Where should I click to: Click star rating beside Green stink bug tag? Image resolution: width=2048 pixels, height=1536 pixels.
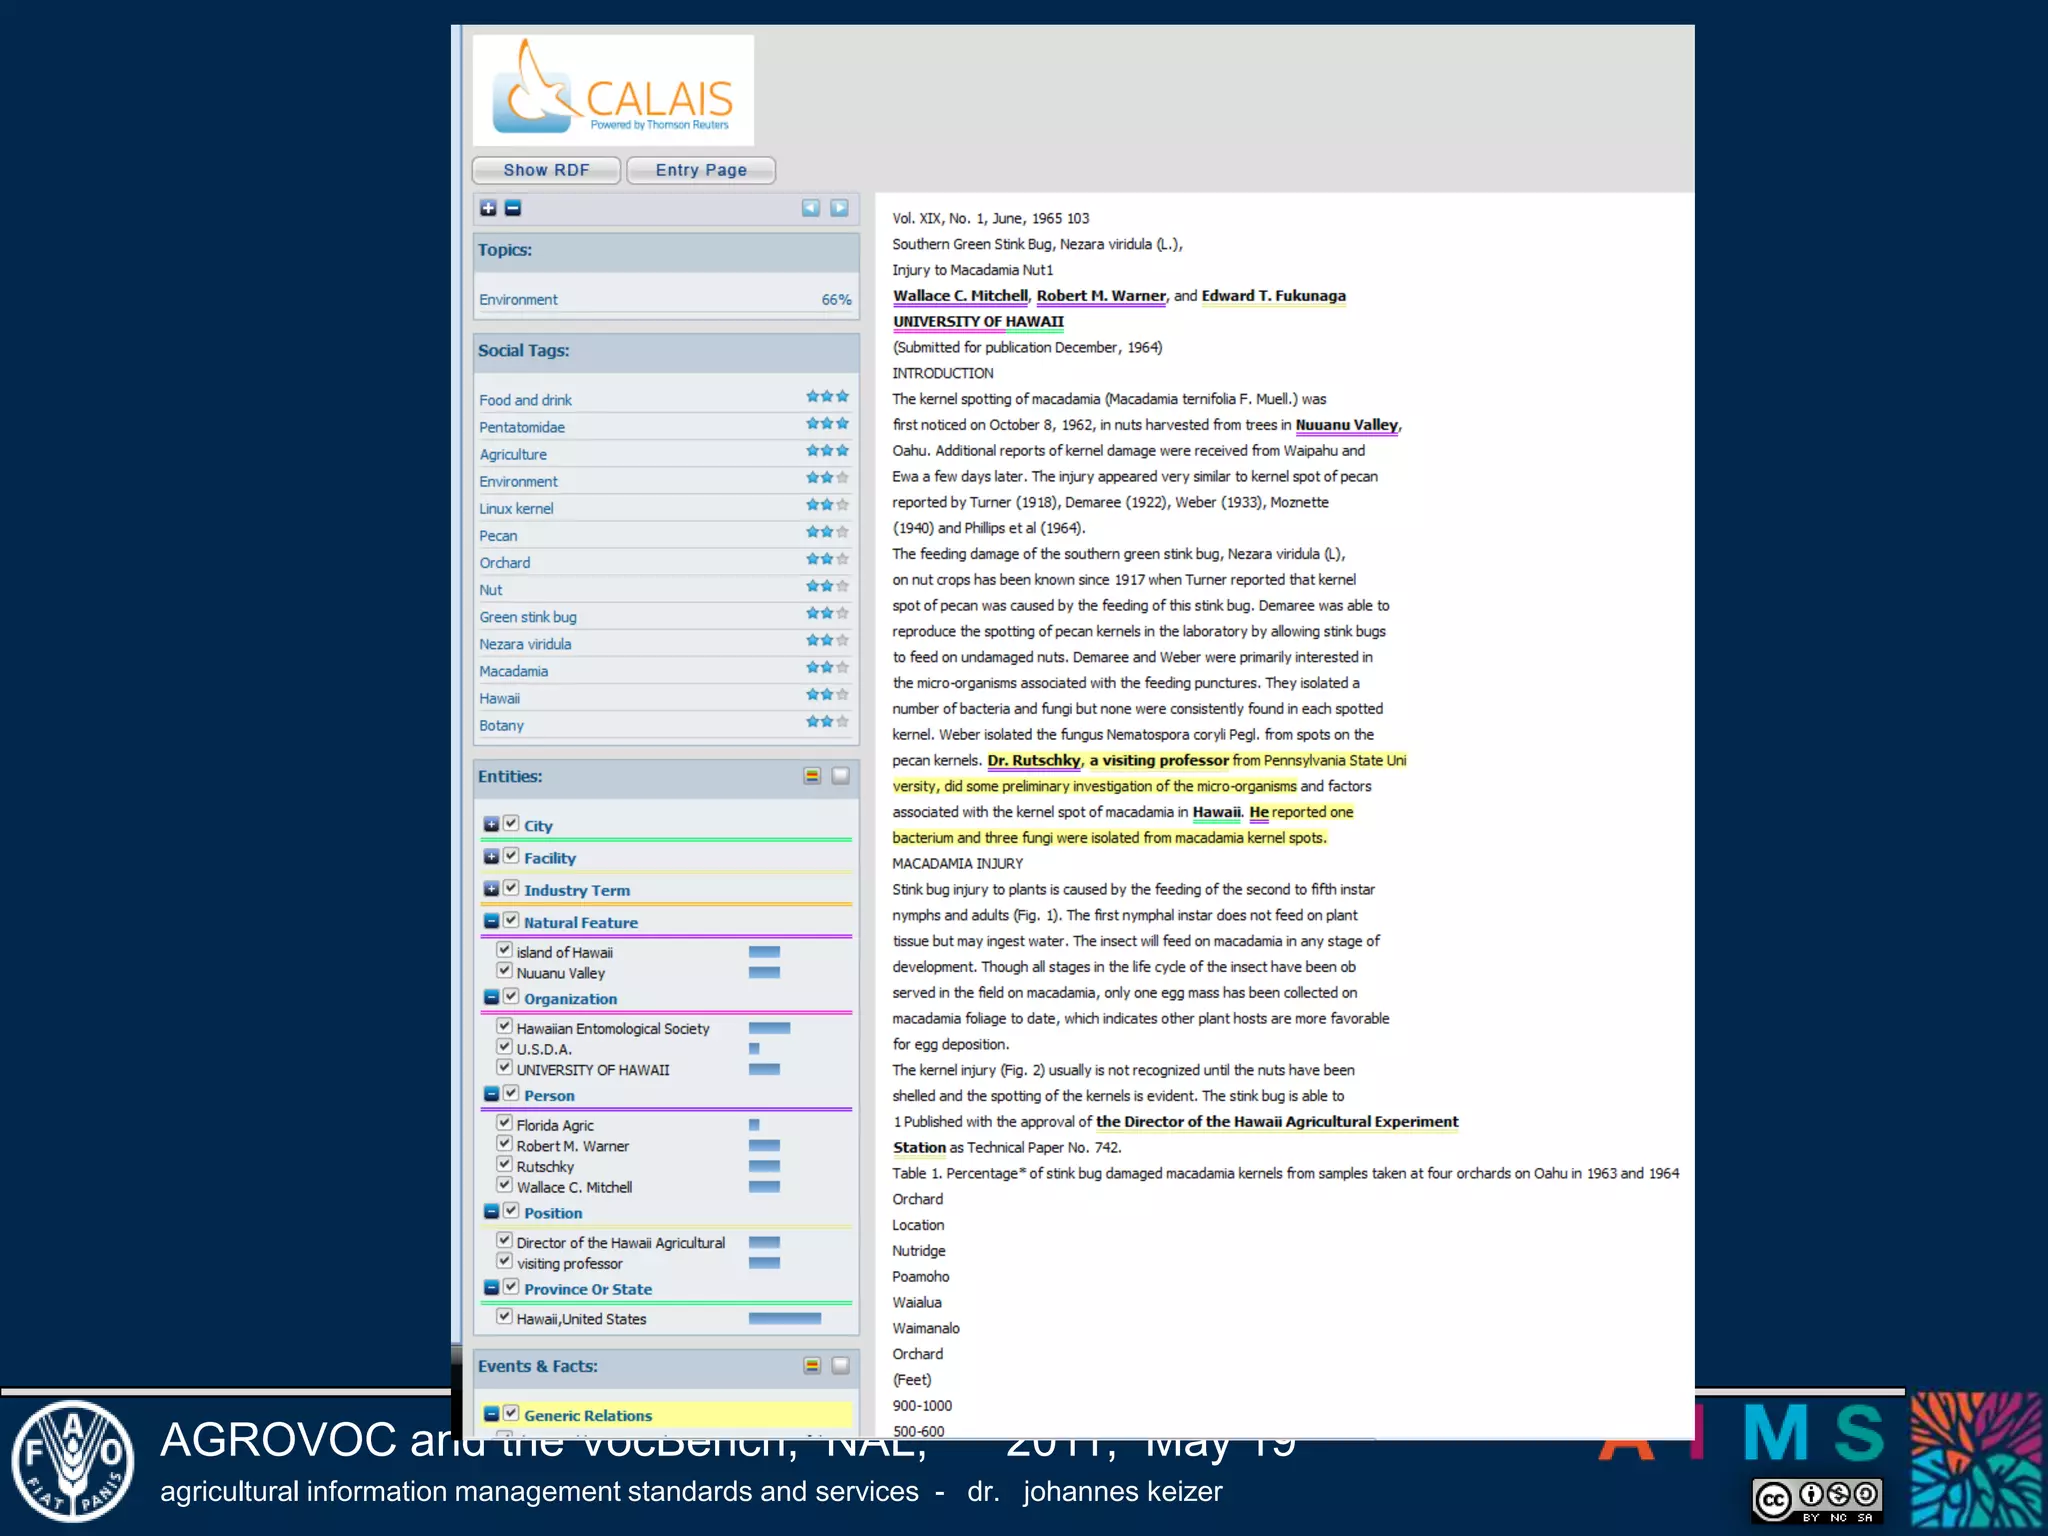pyautogui.click(x=828, y=613)
